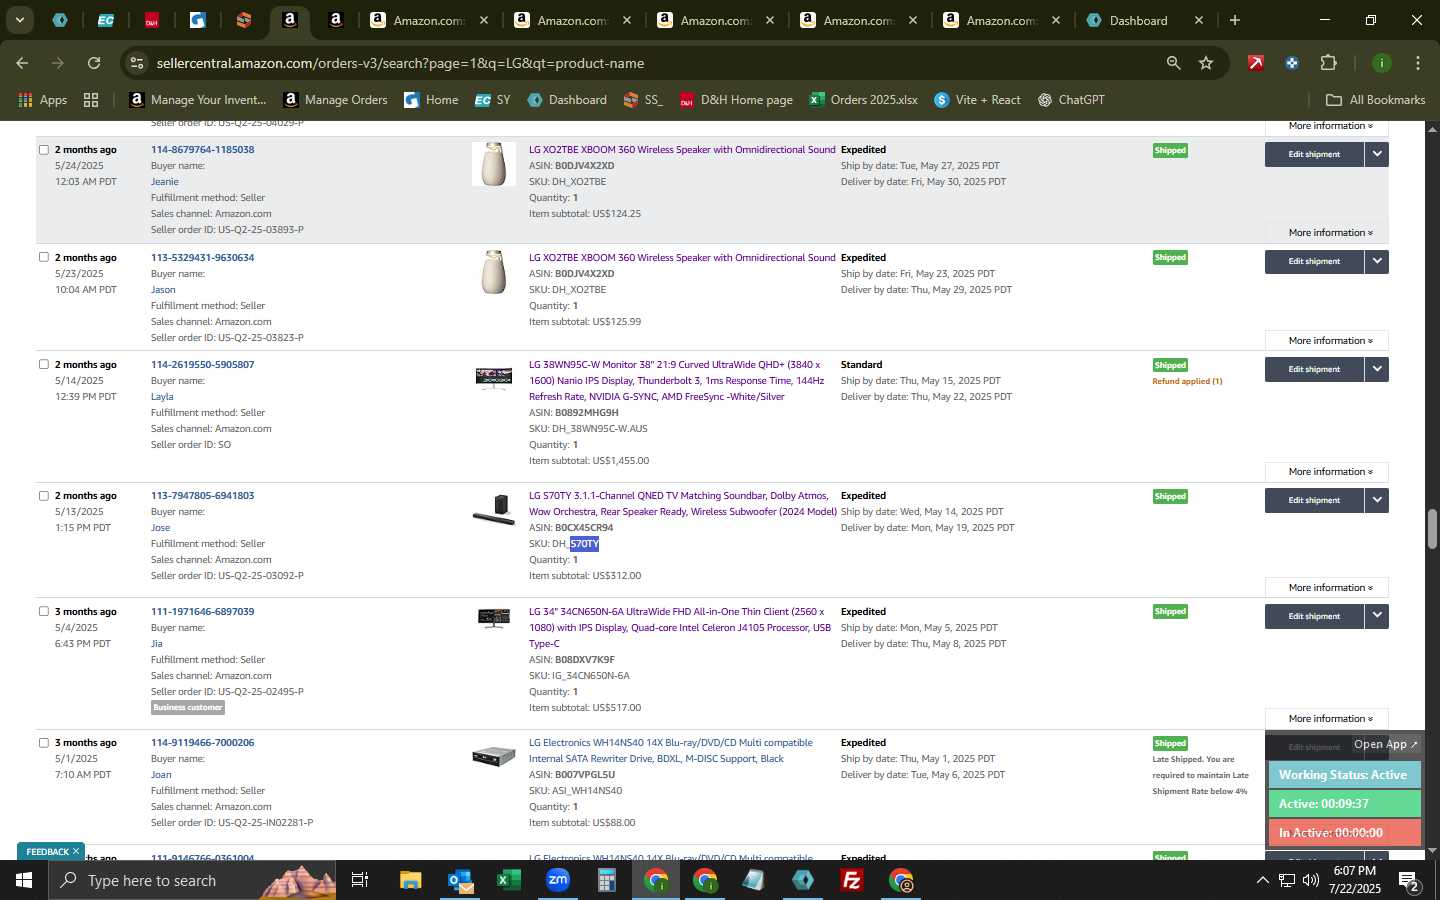The height and width of the screenshot is (900, 1440).
Task: Open the Chrome profile avatar
Action: click(x=1381, y=63)
